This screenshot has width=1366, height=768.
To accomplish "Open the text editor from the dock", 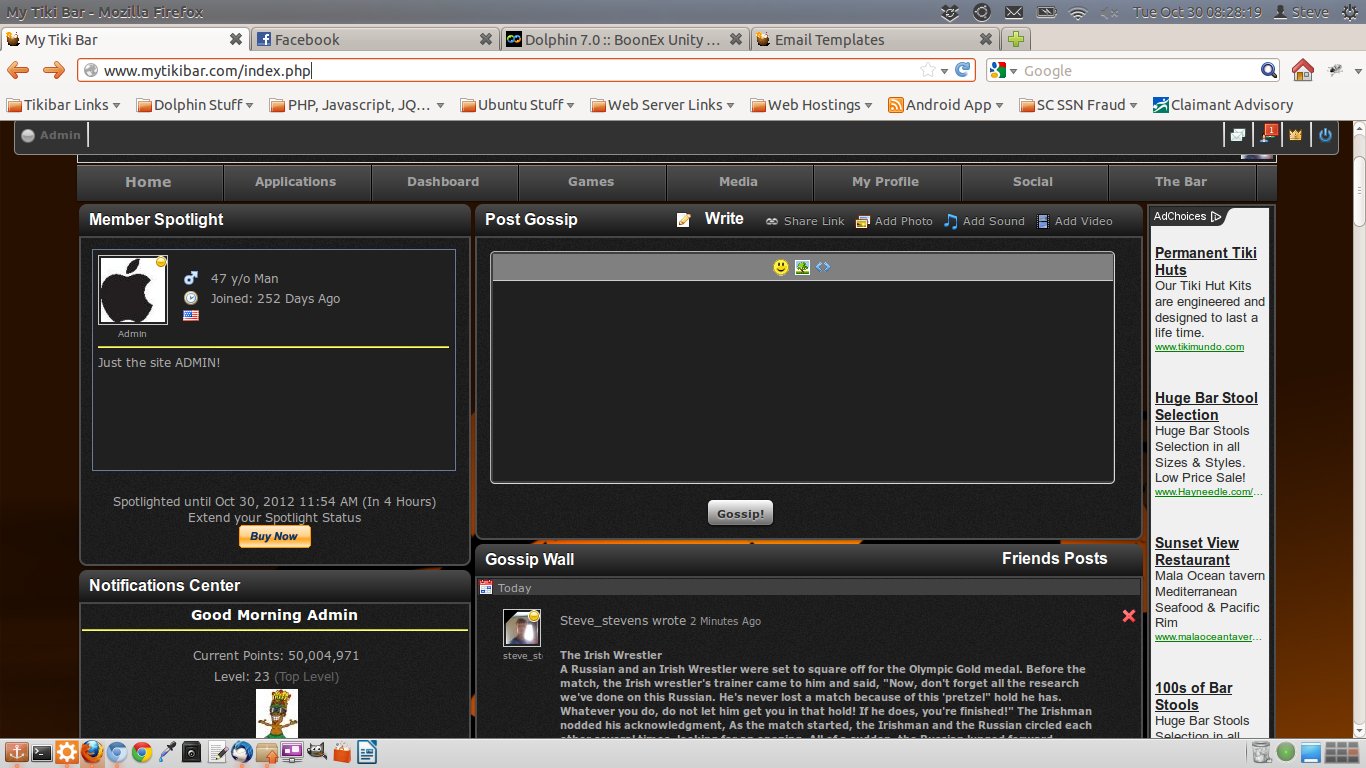I will pyautogui.click(x=217, y=753).
